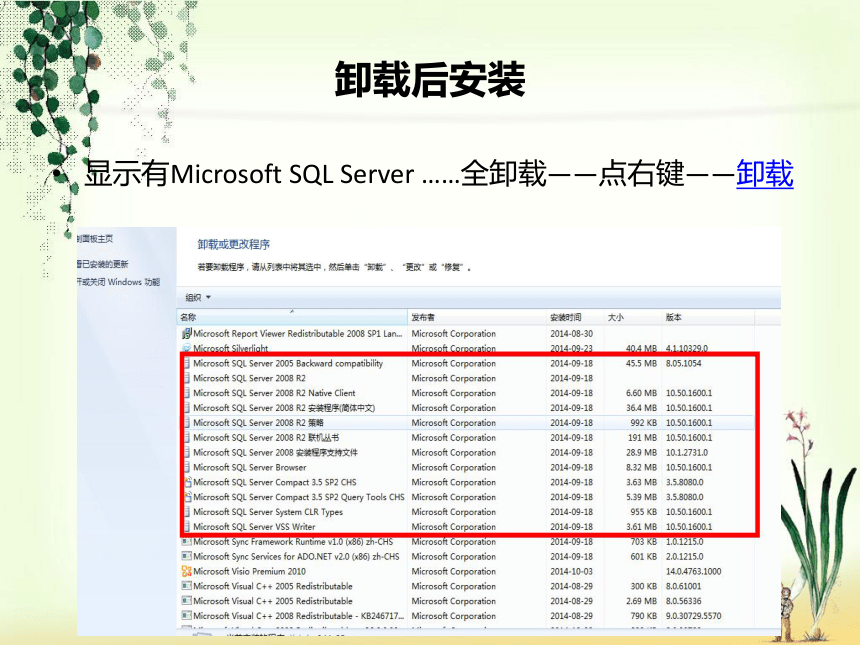860x645 pixels.
Task: Open the blue 卸载 hyperlink on the slide
Action: [765, 173]
